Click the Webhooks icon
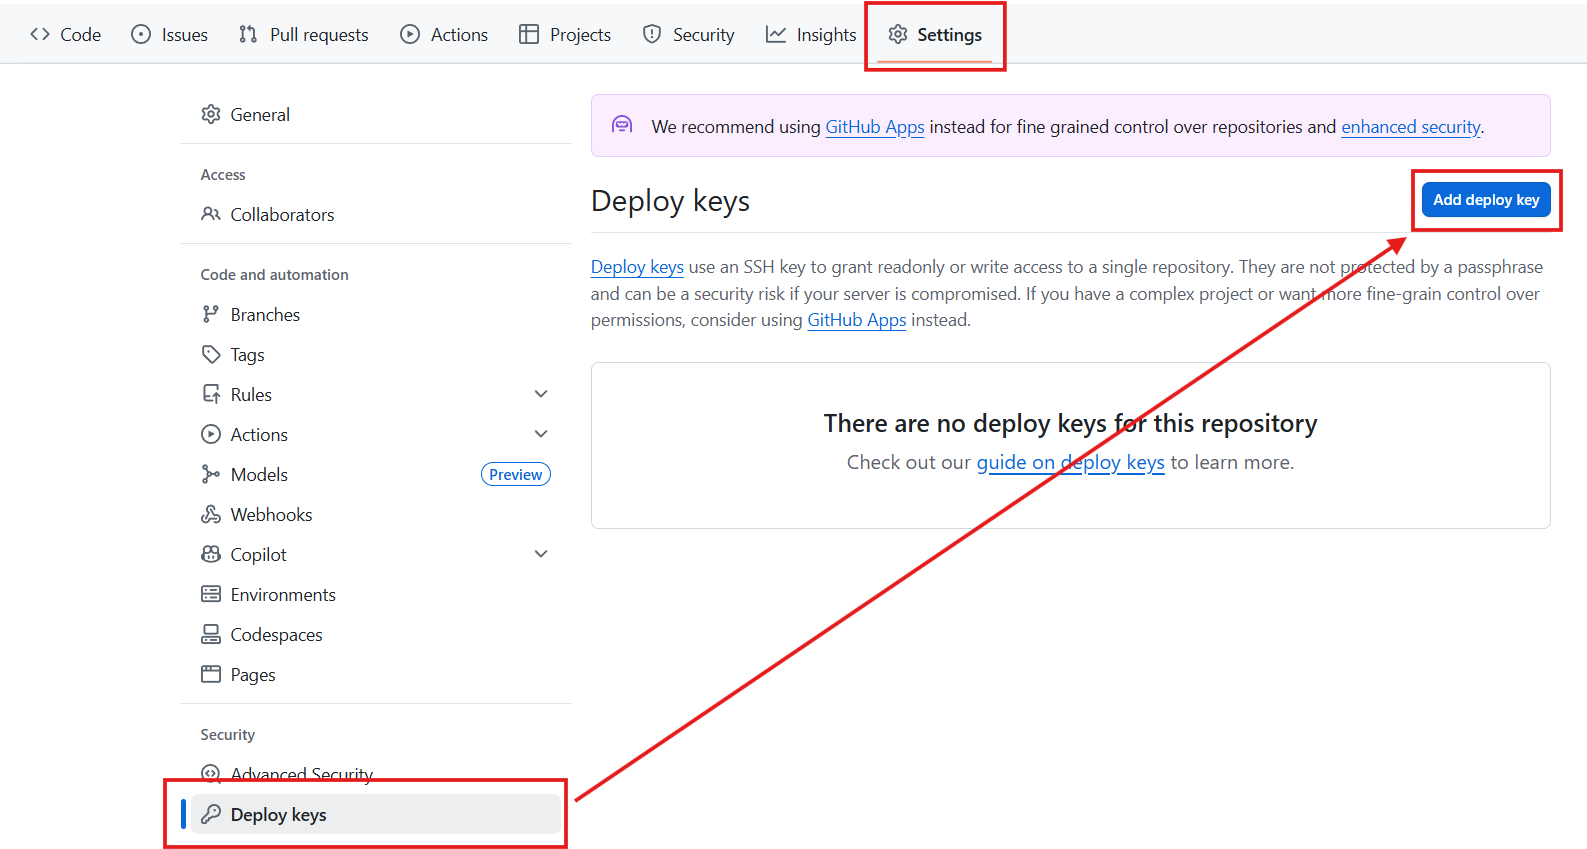 coord(211,514)
